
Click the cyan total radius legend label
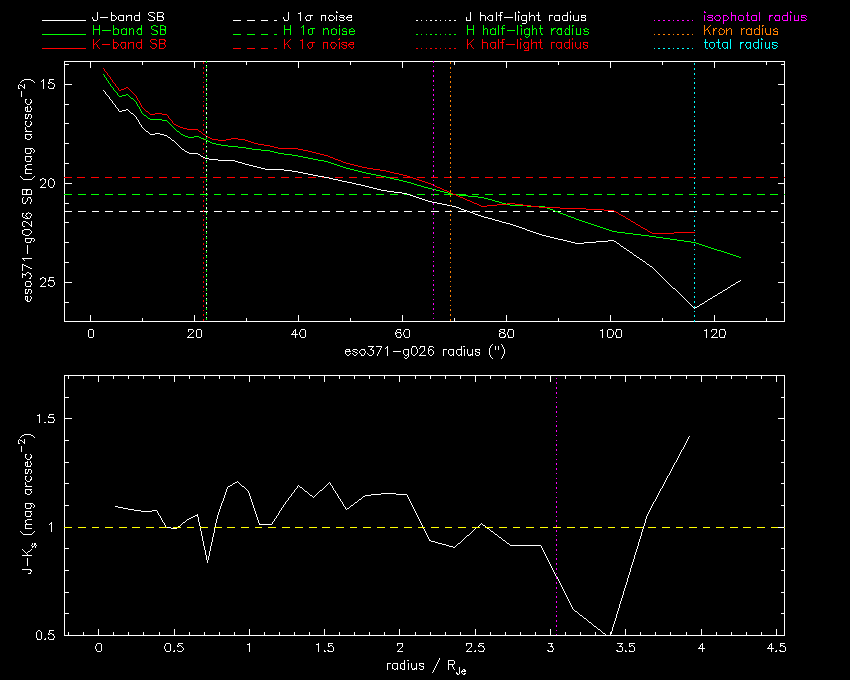(740, 44)
